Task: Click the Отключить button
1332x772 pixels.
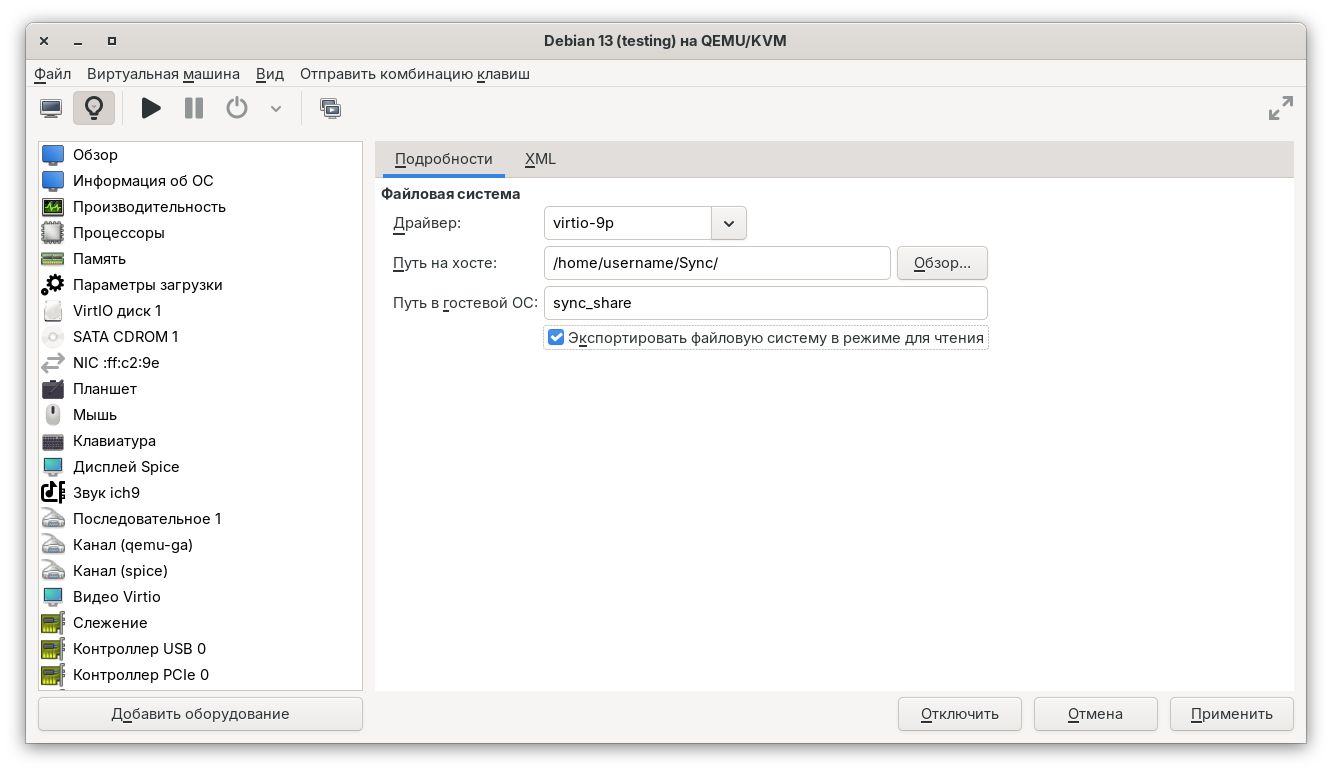Action: coord(960,714)
